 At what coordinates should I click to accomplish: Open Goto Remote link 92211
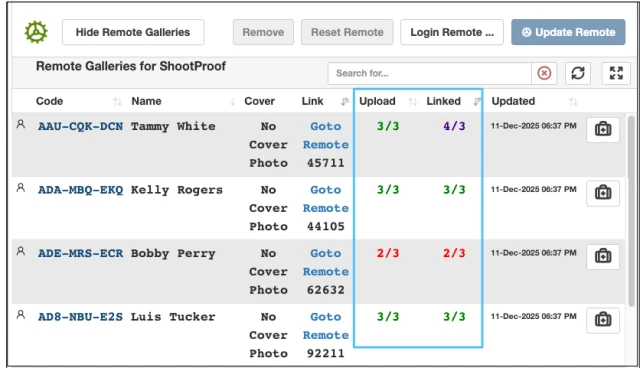[x=326, y=326]
